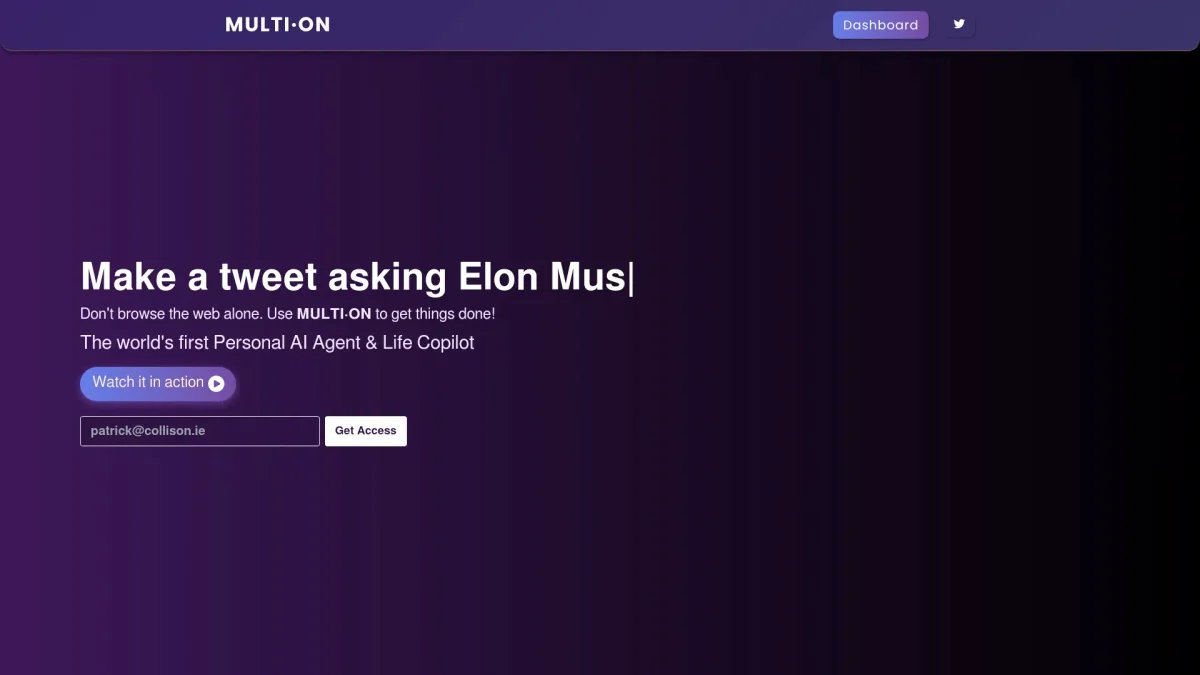
Task: Click the word "asking" in the headline
Action: 387,277
